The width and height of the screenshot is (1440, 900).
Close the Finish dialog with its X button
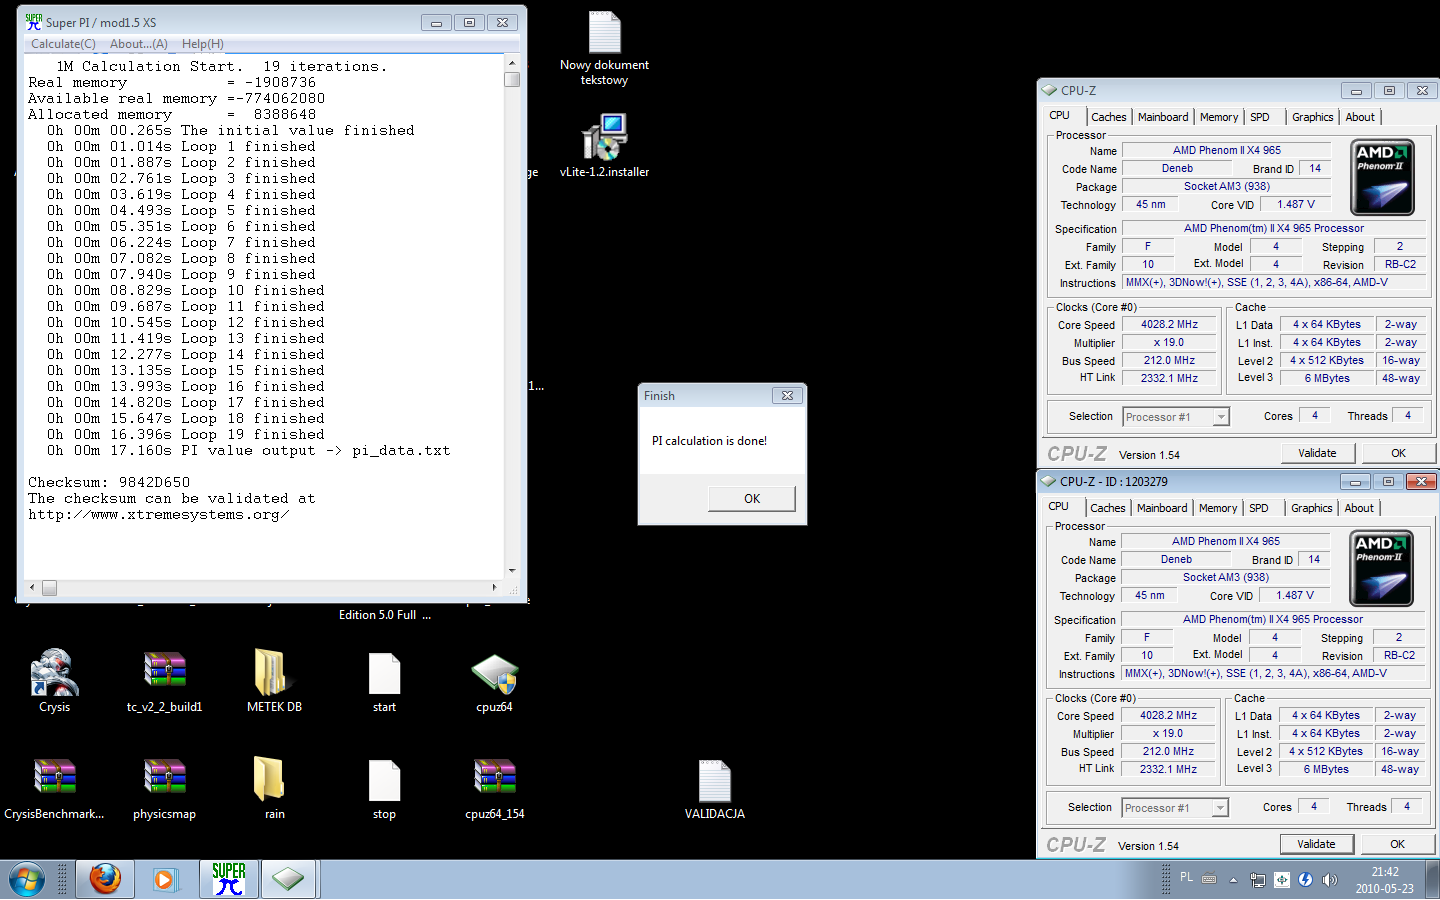tap(787, 396)
